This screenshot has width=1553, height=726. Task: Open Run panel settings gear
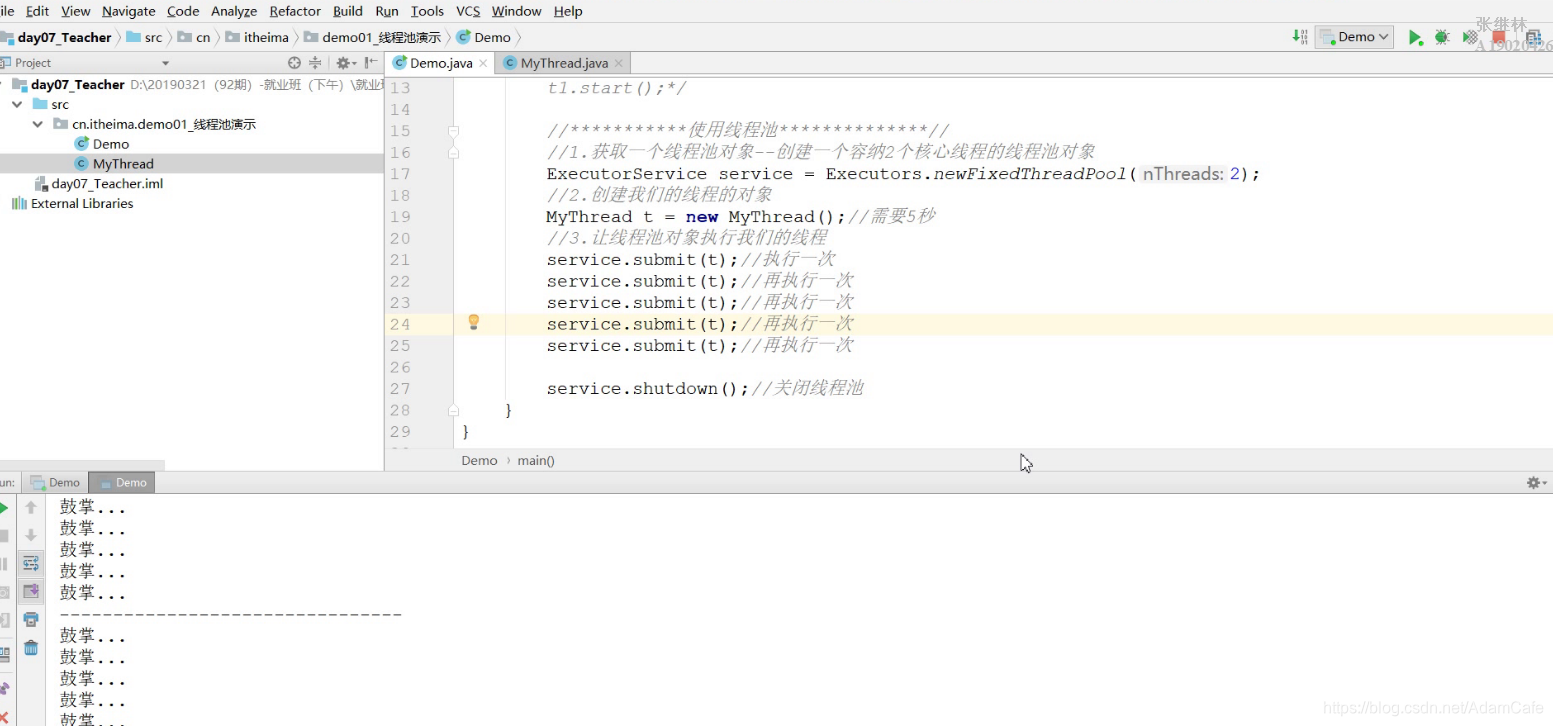1535,482
